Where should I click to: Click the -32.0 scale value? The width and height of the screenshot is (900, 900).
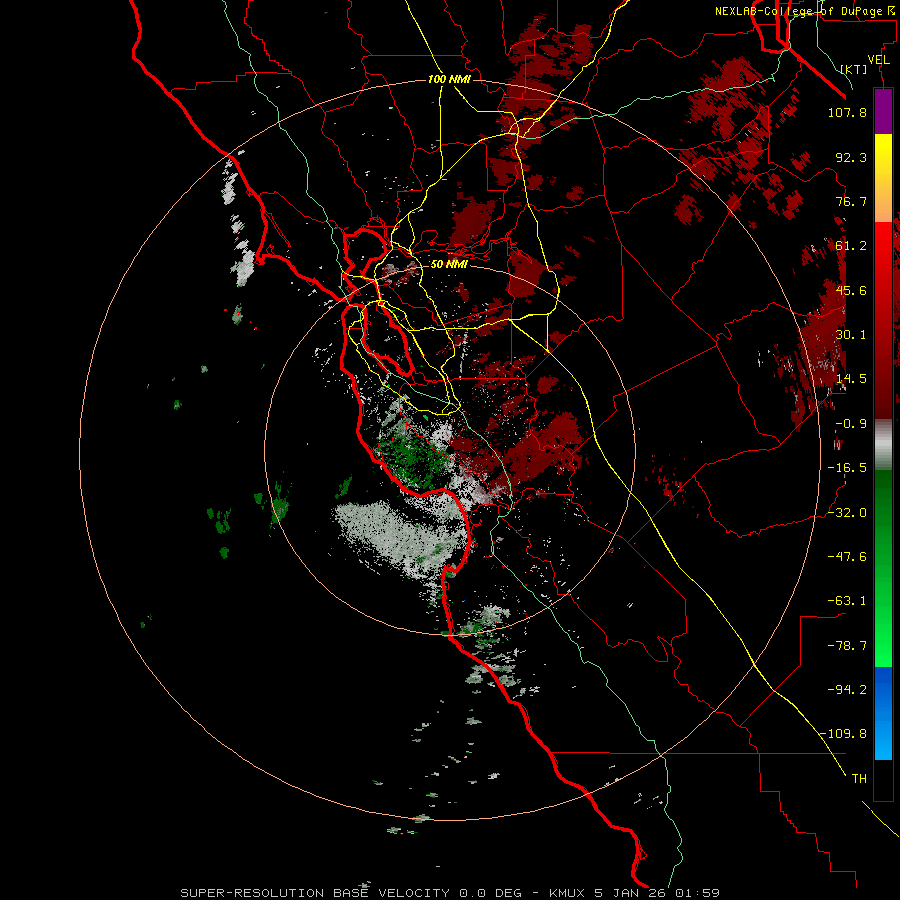pos(847,513)
